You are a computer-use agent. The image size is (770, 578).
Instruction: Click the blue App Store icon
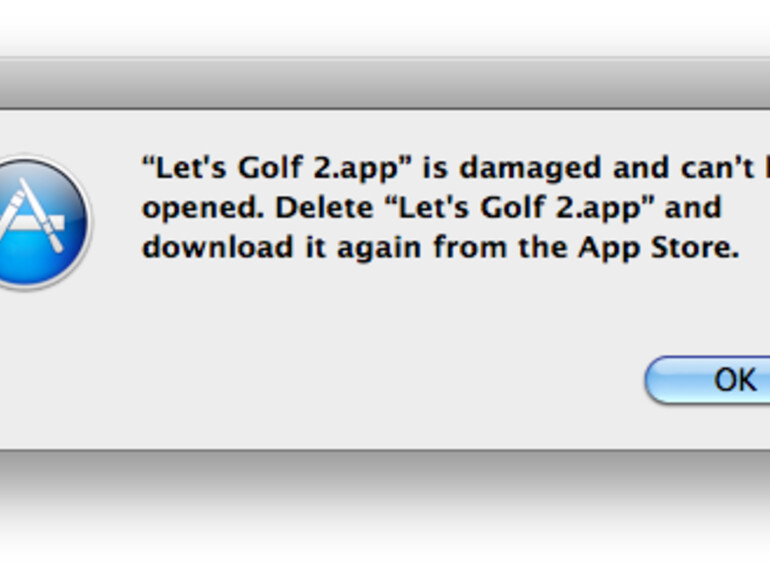(x=40, y=222)
